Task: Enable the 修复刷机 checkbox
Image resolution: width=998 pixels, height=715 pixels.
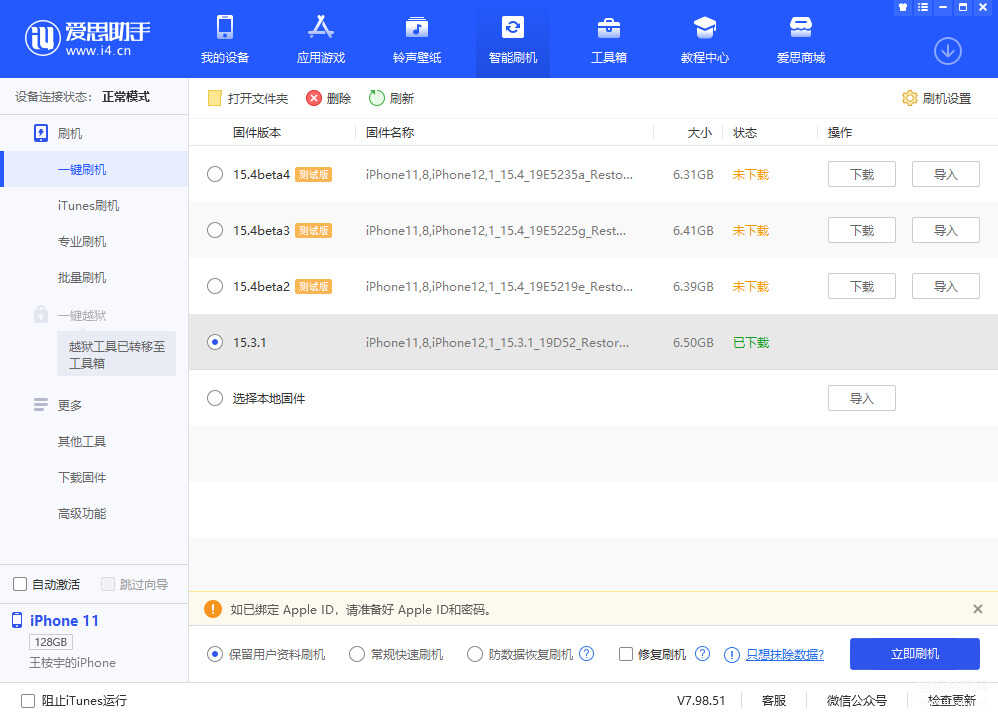Action: coord(626,654)
